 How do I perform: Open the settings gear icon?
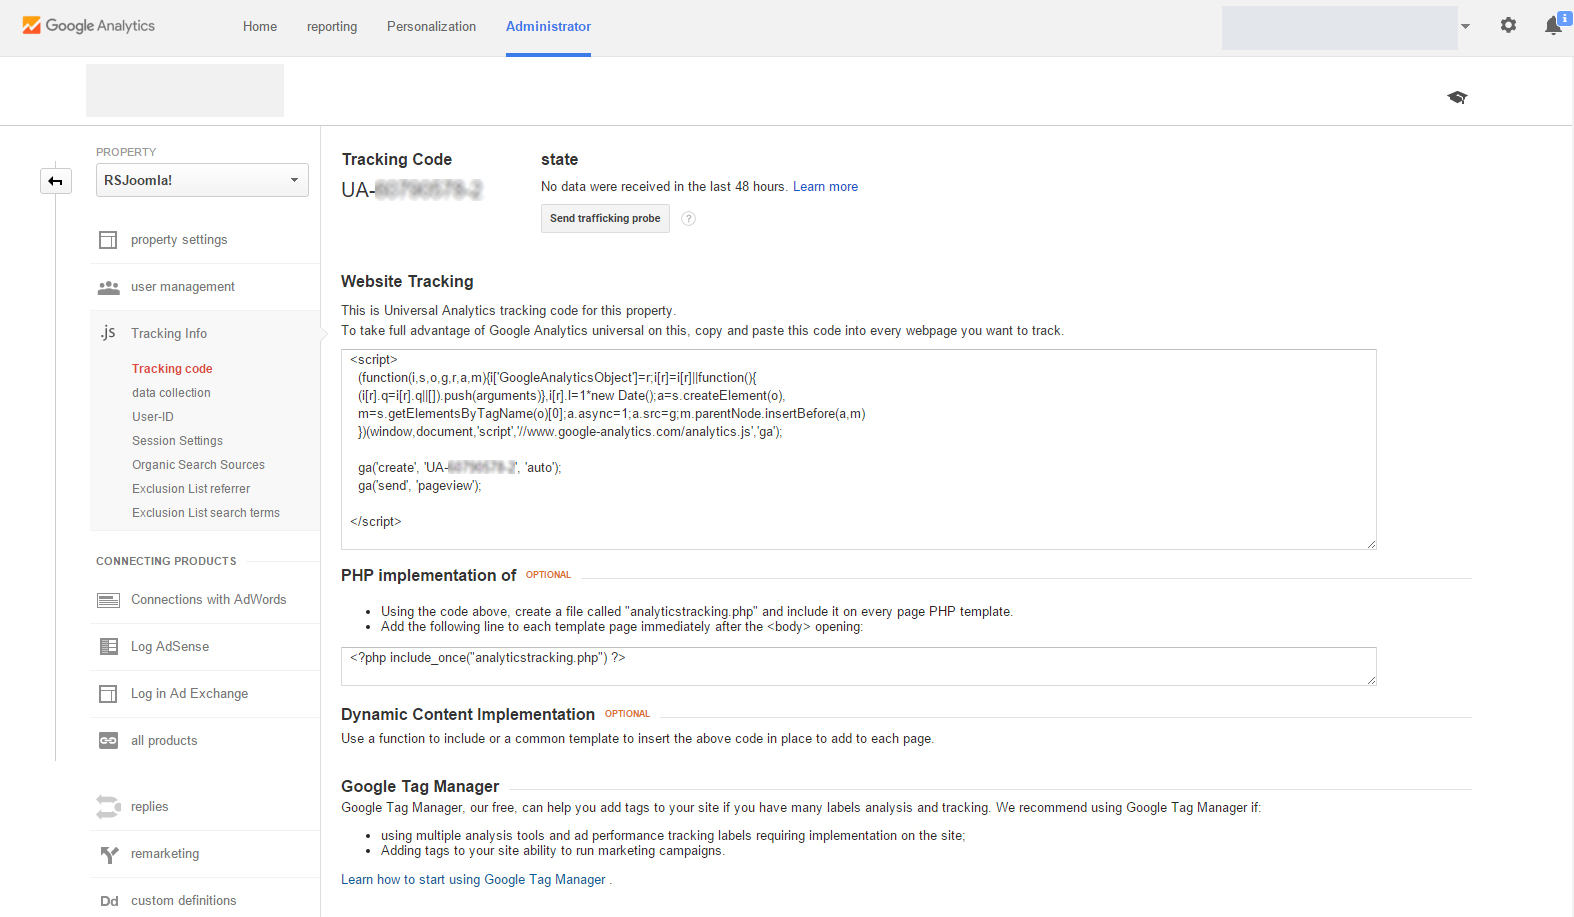1508,25
